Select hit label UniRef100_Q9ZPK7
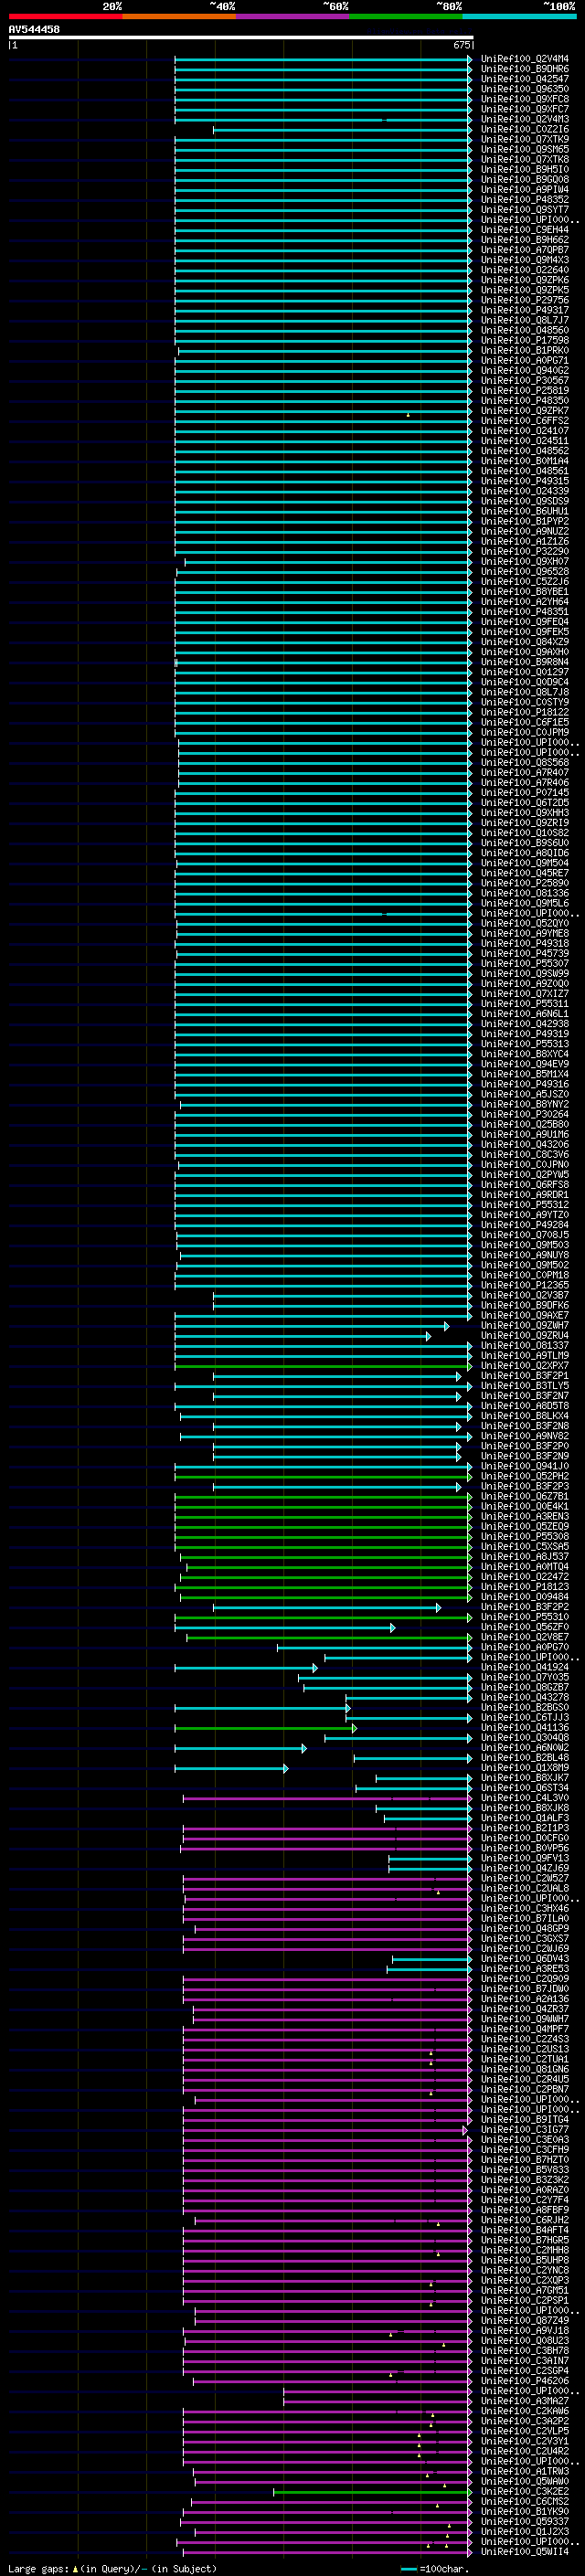Image resolution: width=585 pixels, height=2576 pixels. 525,411
